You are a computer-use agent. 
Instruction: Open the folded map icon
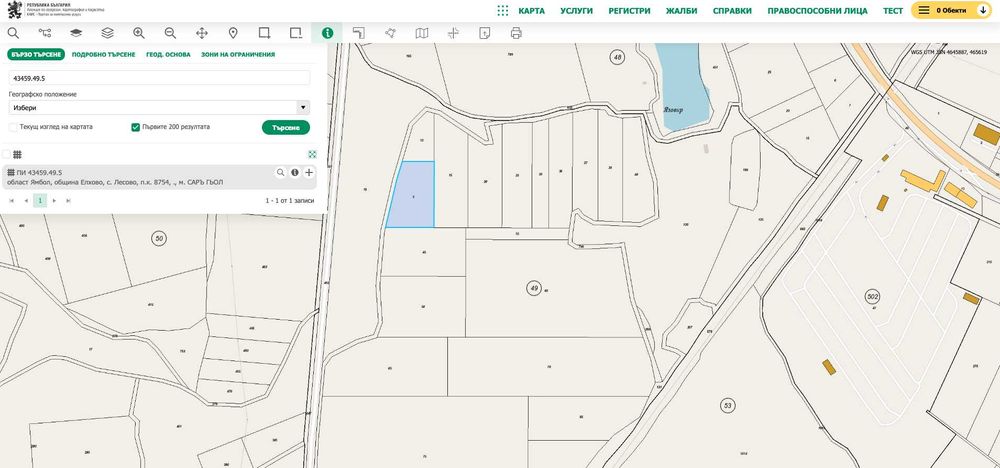422,33
